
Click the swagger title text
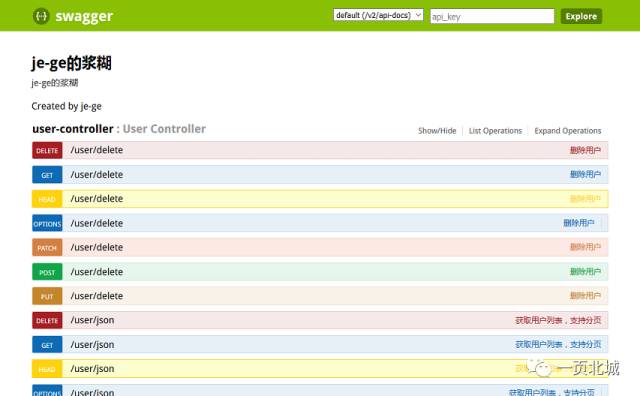tap(84, 16)
